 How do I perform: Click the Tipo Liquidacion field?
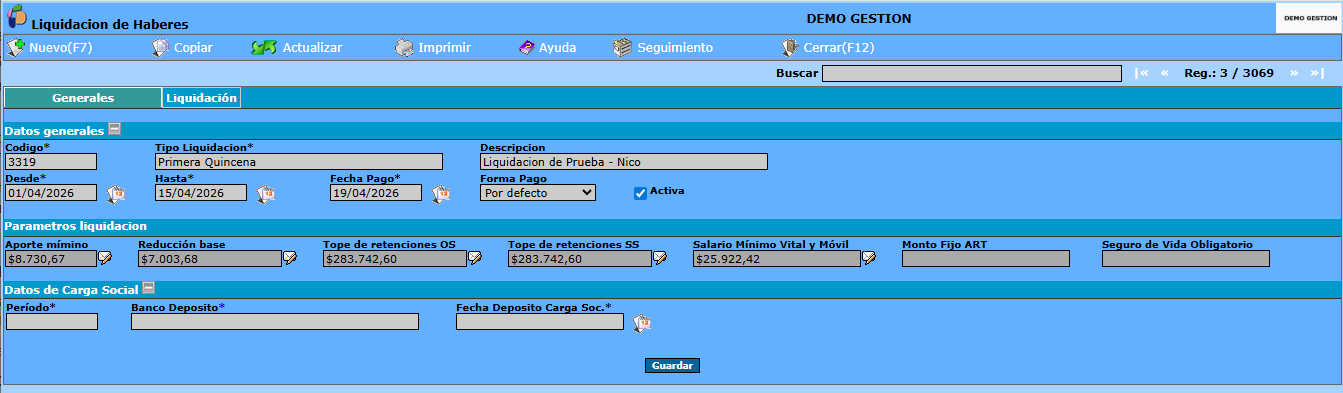(299, 162)
